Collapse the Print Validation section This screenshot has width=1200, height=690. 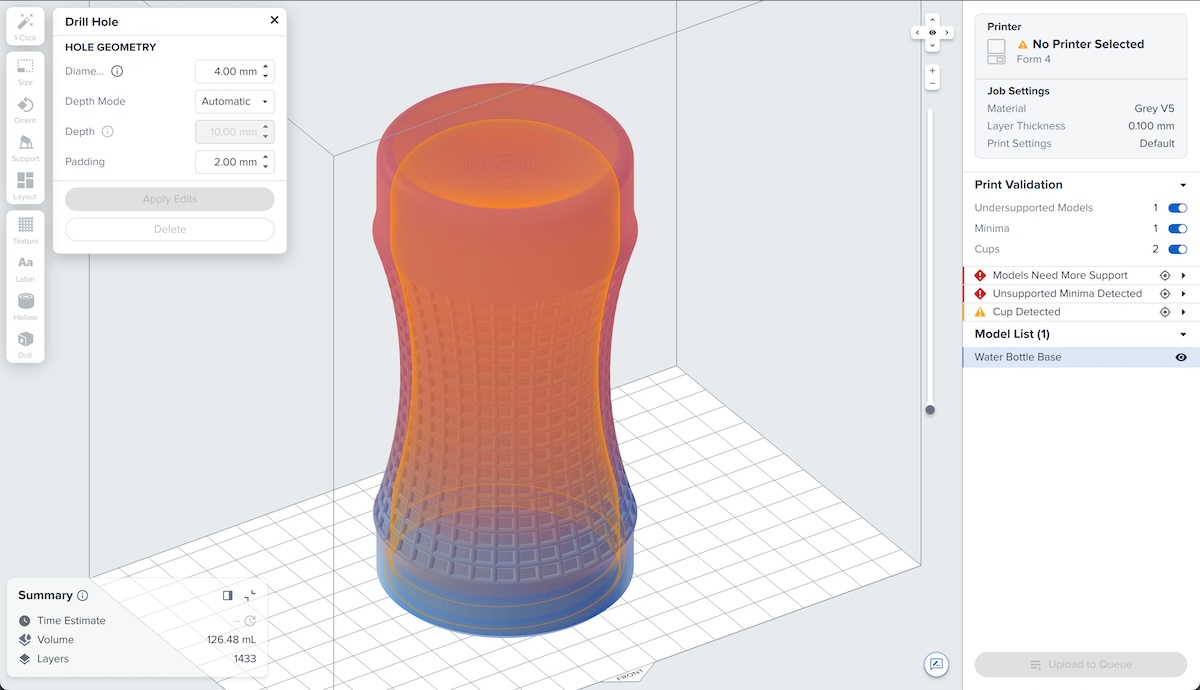coord(1183,184)
